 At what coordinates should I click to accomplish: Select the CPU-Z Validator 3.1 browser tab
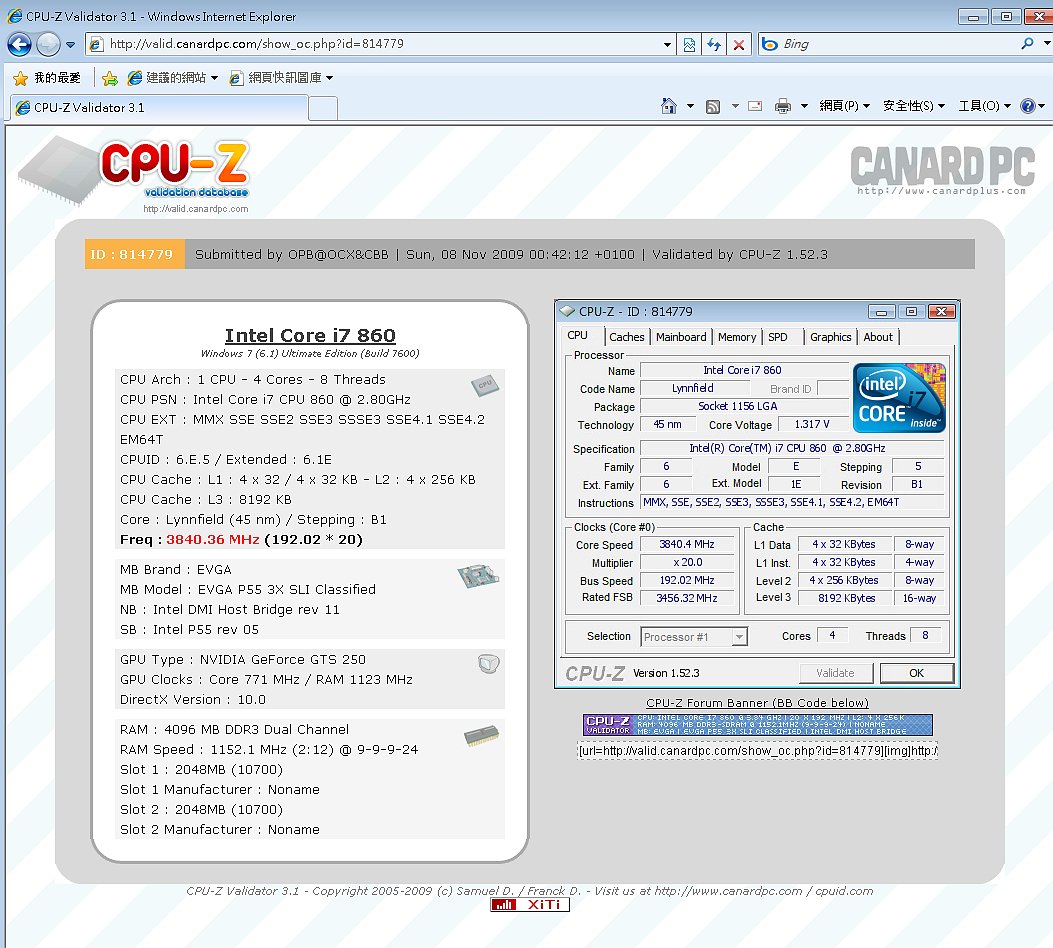click(158, 107)
